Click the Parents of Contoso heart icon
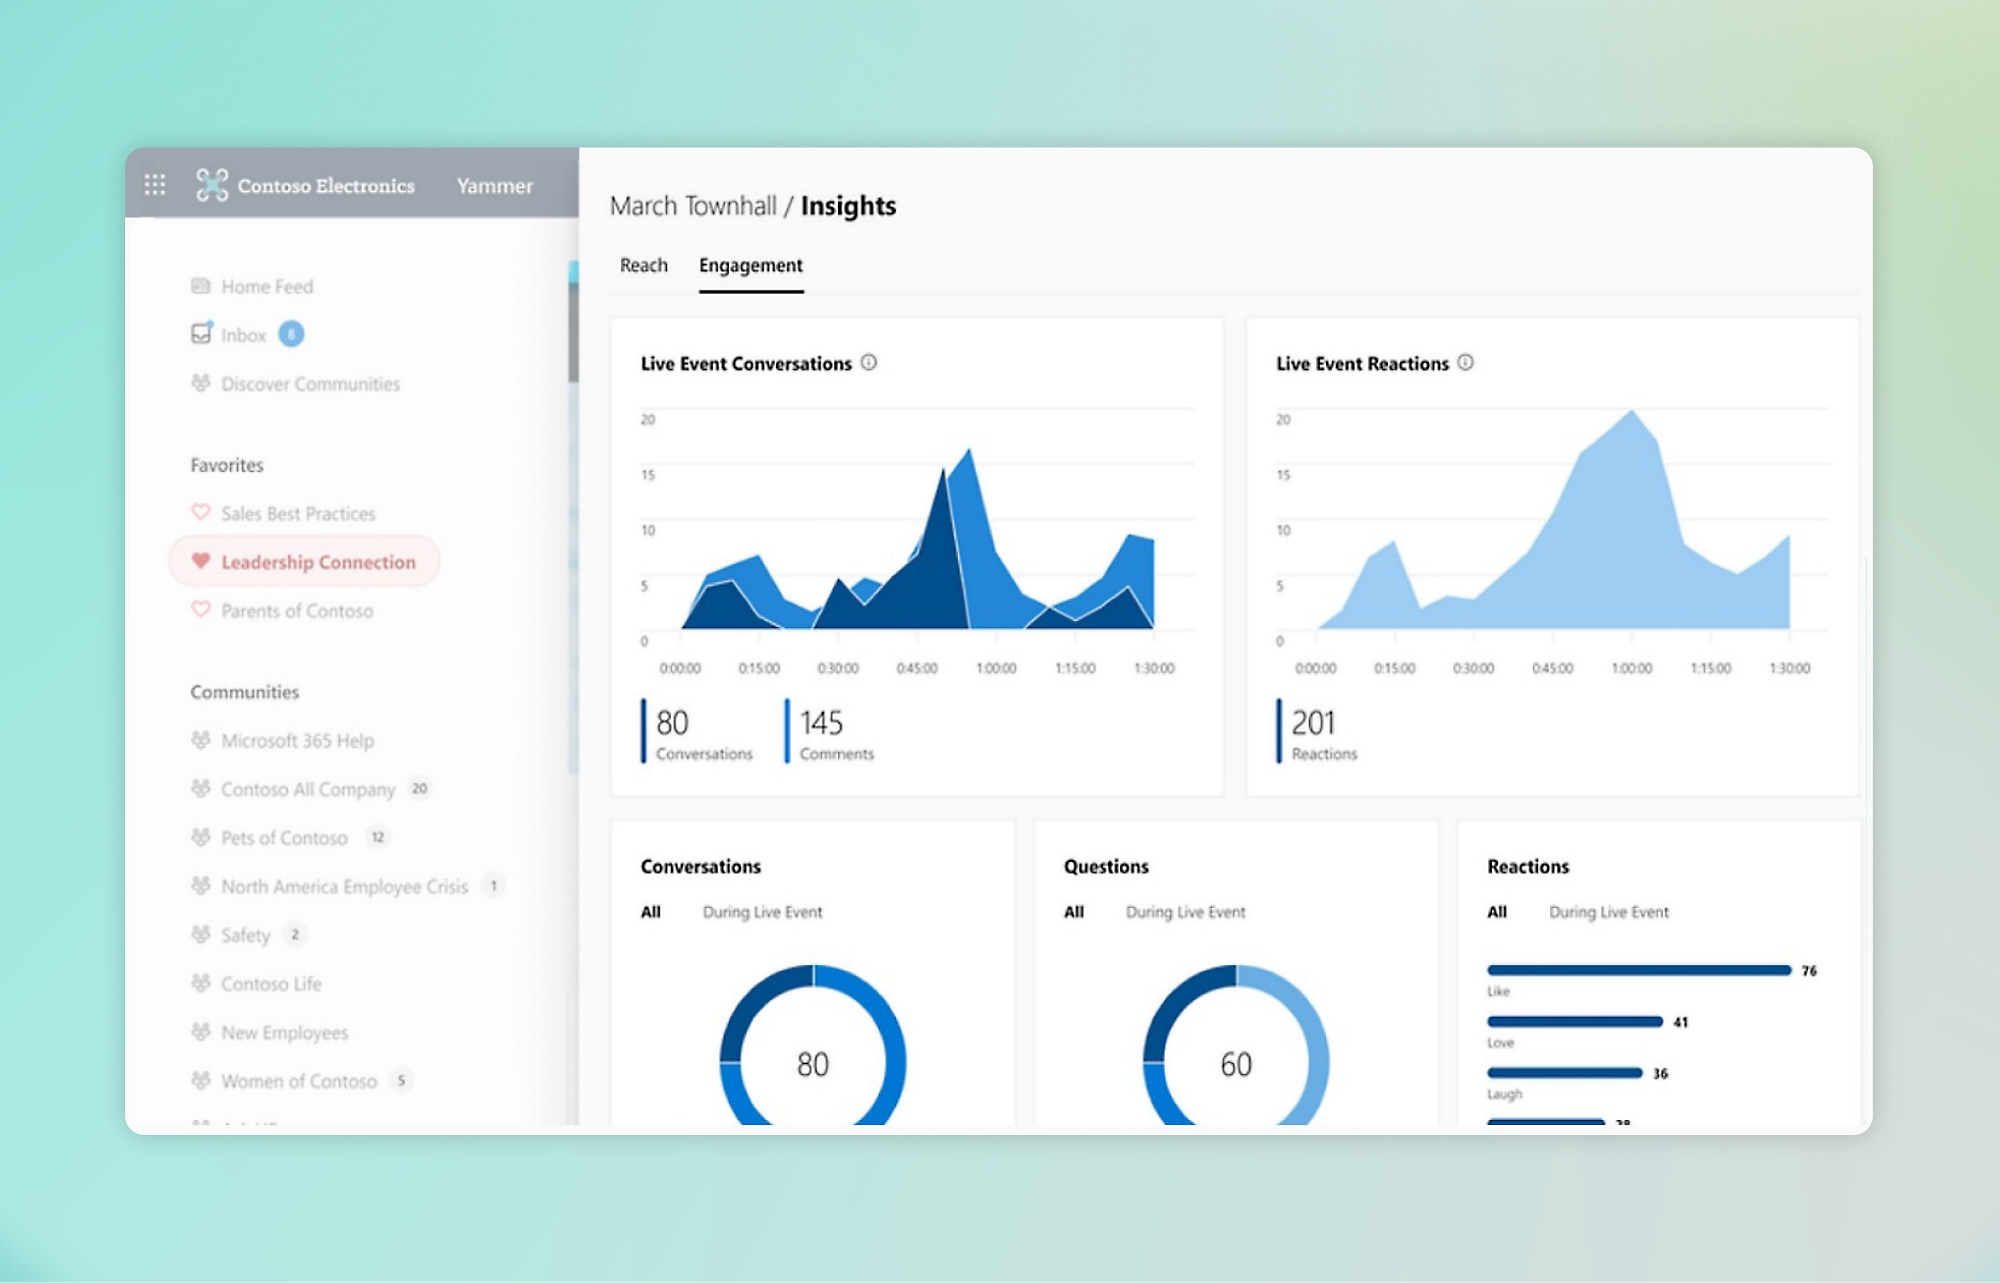This screenshot has width=2000, height=1283. 200,609
